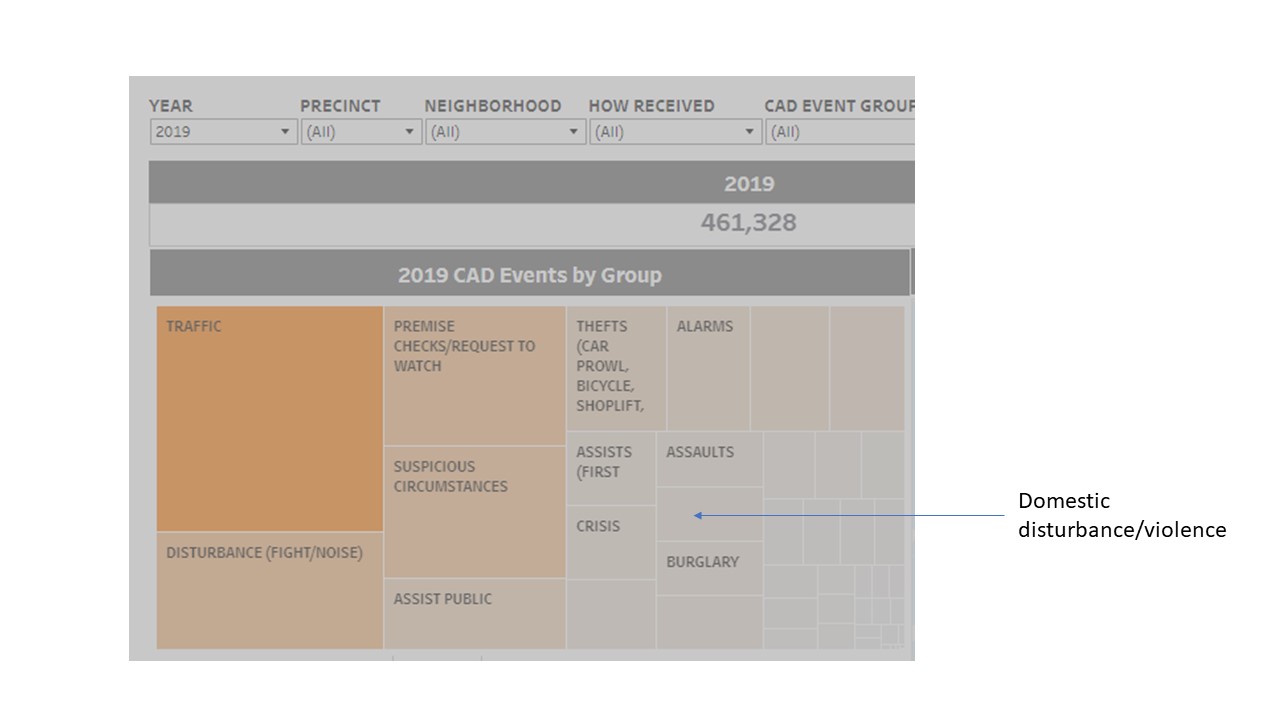The image size is (1280, 720).
Task: Select the TRAFFIC treemap tile
Action: pos(269,418)
